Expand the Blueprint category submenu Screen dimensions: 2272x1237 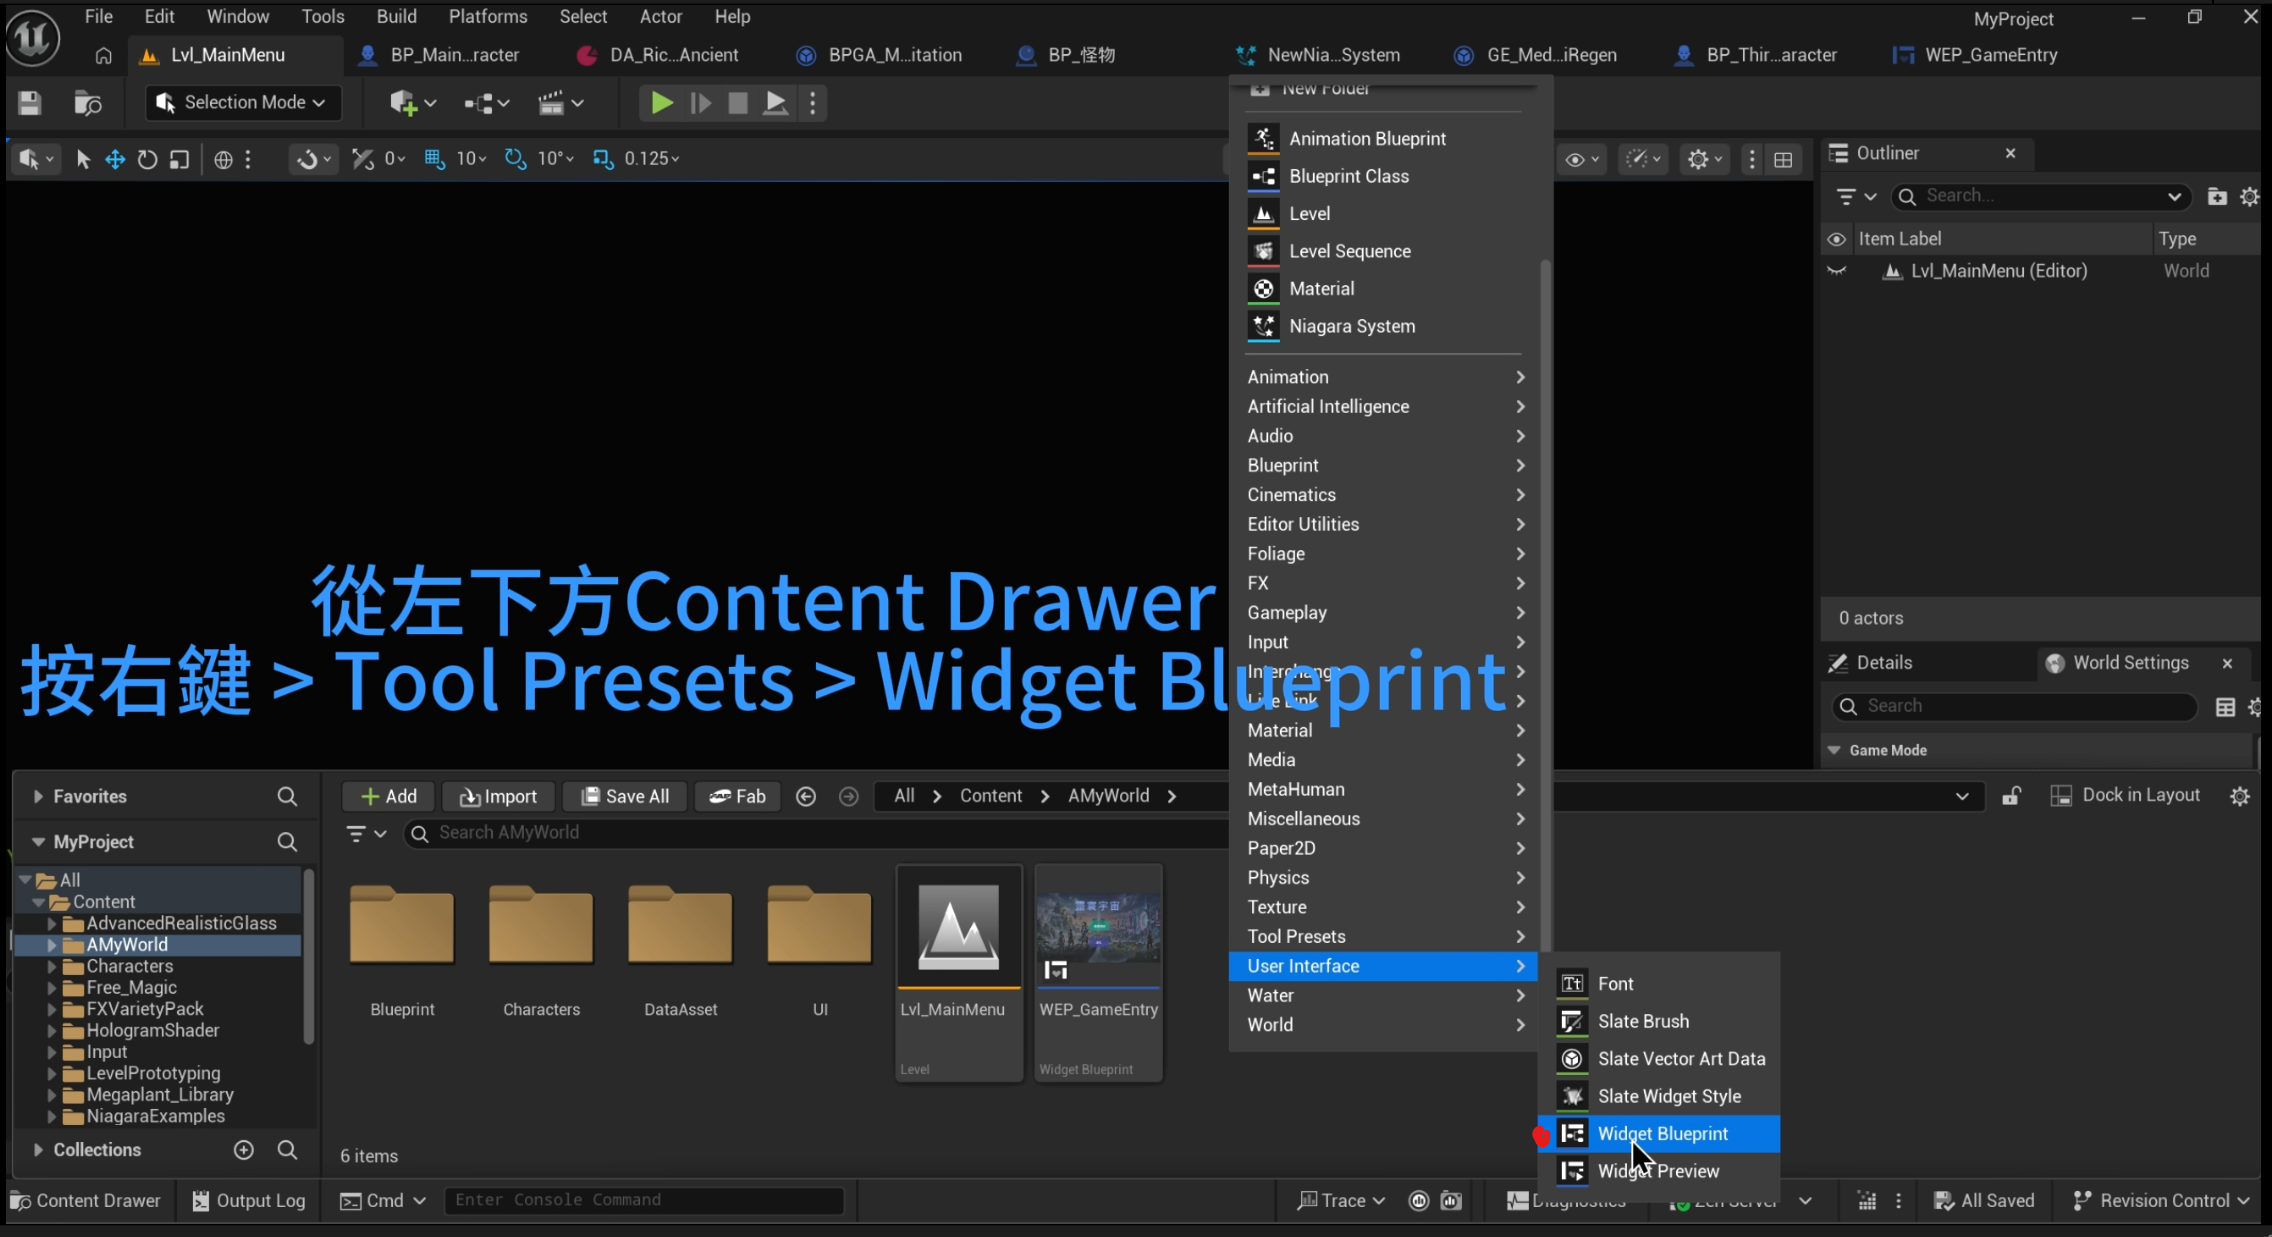pos(1385,465)
